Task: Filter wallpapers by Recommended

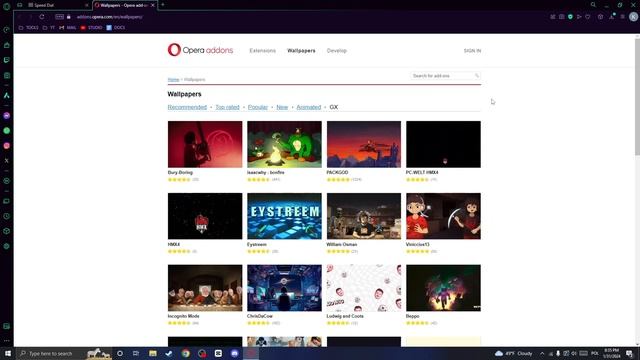Action: 187,107
